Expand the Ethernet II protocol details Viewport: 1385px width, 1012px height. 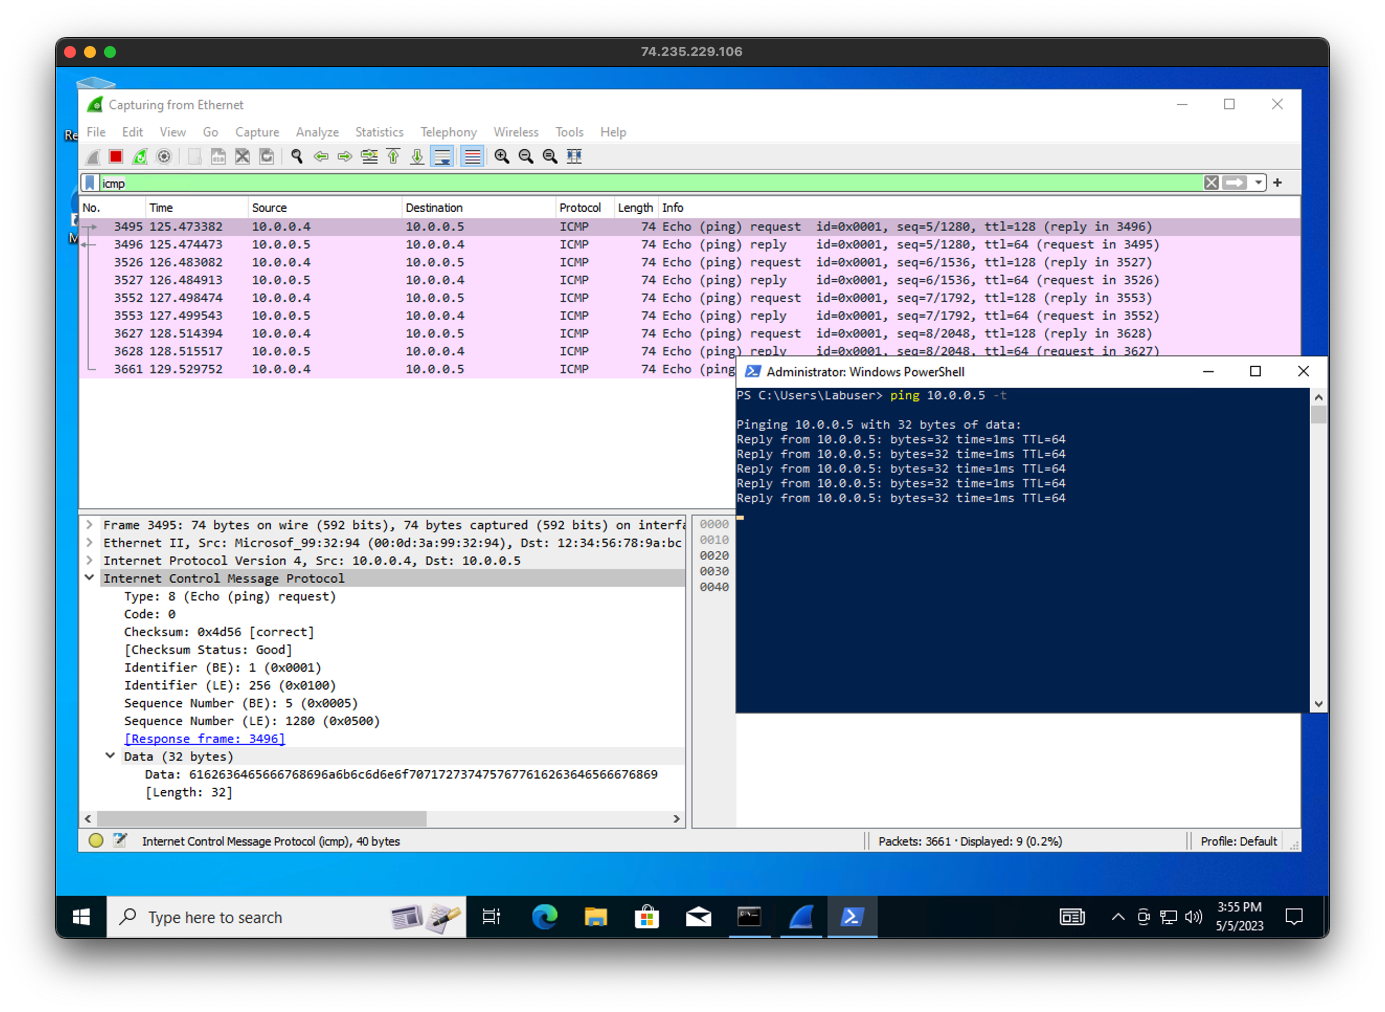(x=89, y=542)
